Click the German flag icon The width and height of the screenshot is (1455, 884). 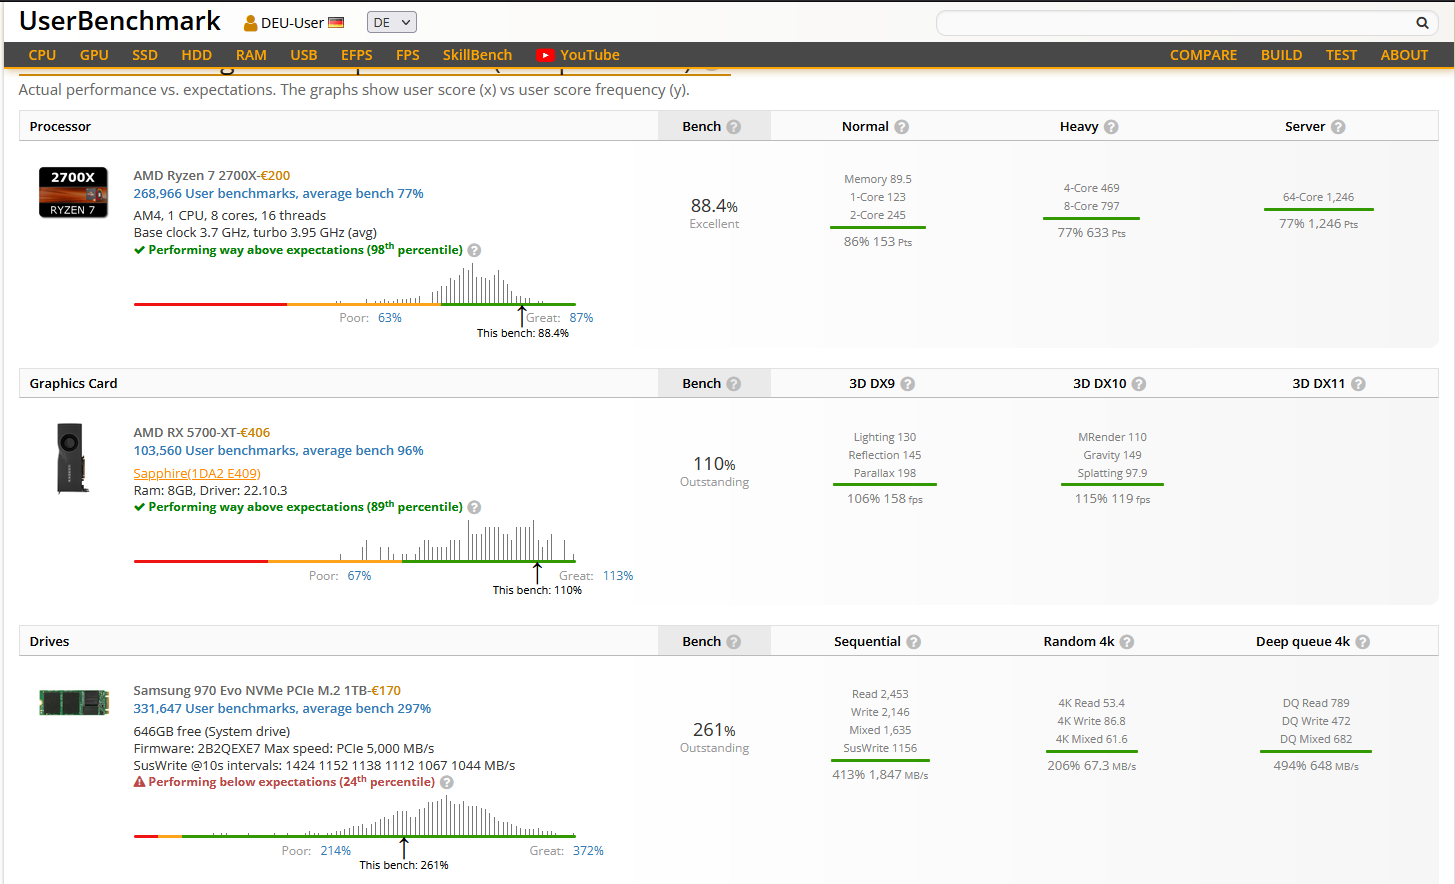336,22
